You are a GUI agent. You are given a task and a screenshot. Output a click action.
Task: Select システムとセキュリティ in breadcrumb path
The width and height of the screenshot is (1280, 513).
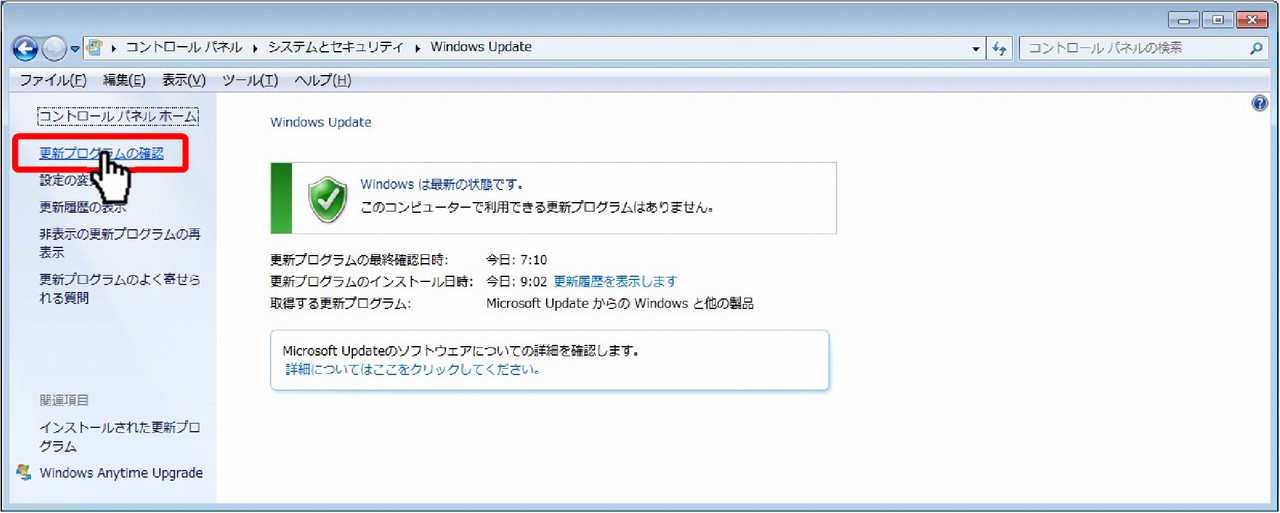tap(334, 47)
